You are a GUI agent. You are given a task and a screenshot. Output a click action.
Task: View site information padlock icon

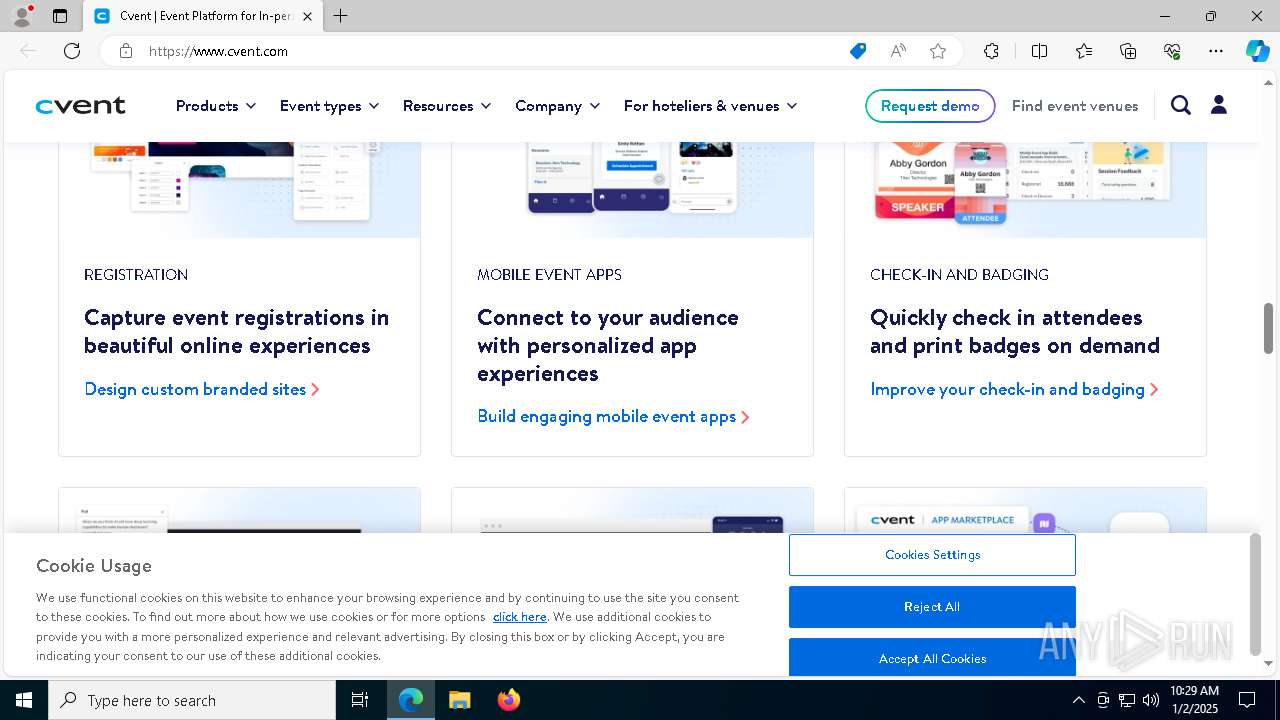click(x=126, y=51)
